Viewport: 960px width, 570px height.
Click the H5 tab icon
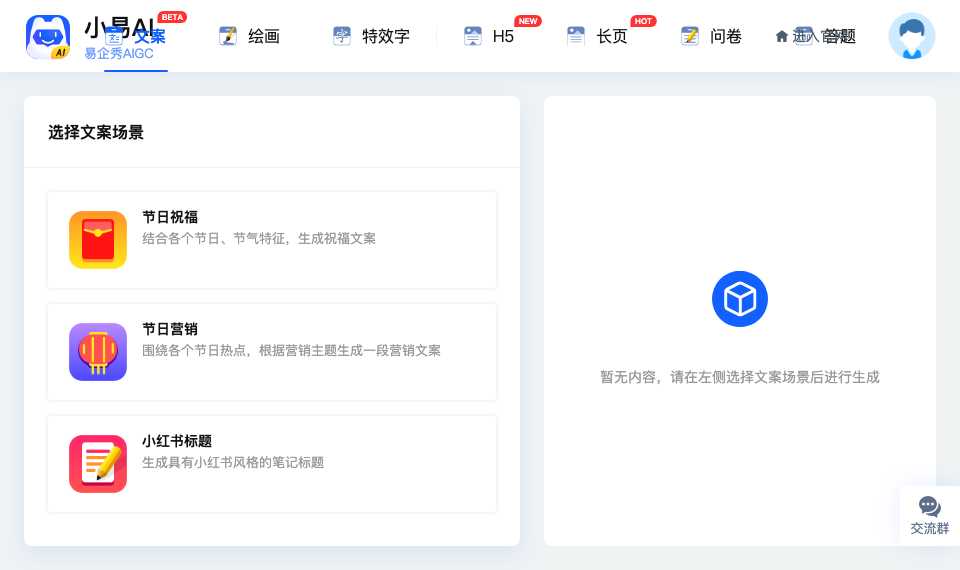(x=473, y=36)
